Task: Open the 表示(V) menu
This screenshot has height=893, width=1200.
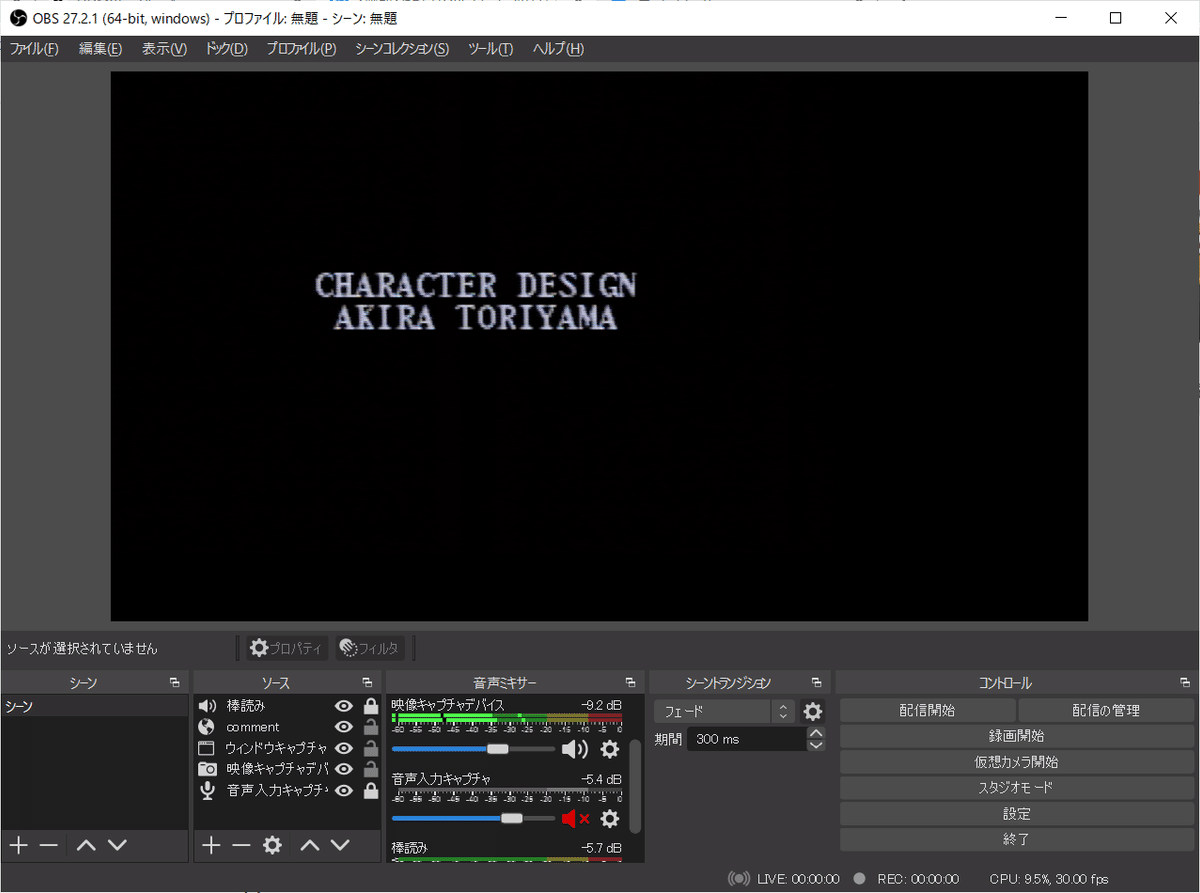Action: (x=164, y=49)
